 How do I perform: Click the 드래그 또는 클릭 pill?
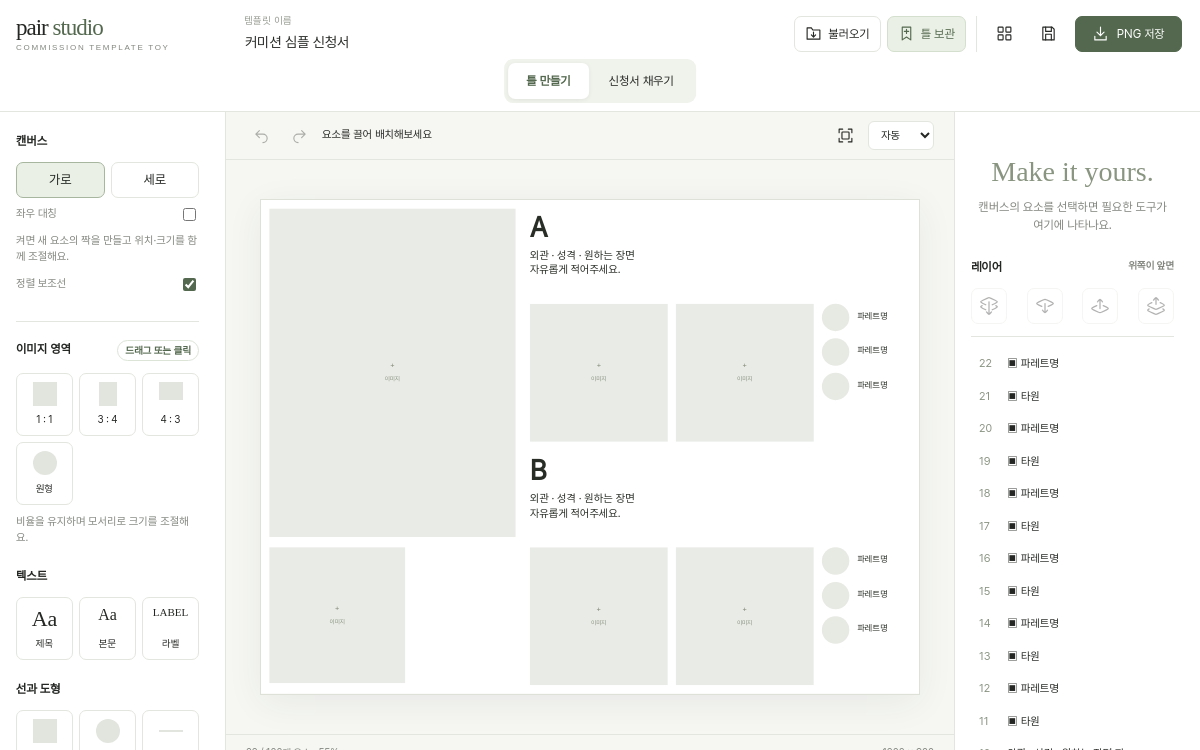pos(158,350)
